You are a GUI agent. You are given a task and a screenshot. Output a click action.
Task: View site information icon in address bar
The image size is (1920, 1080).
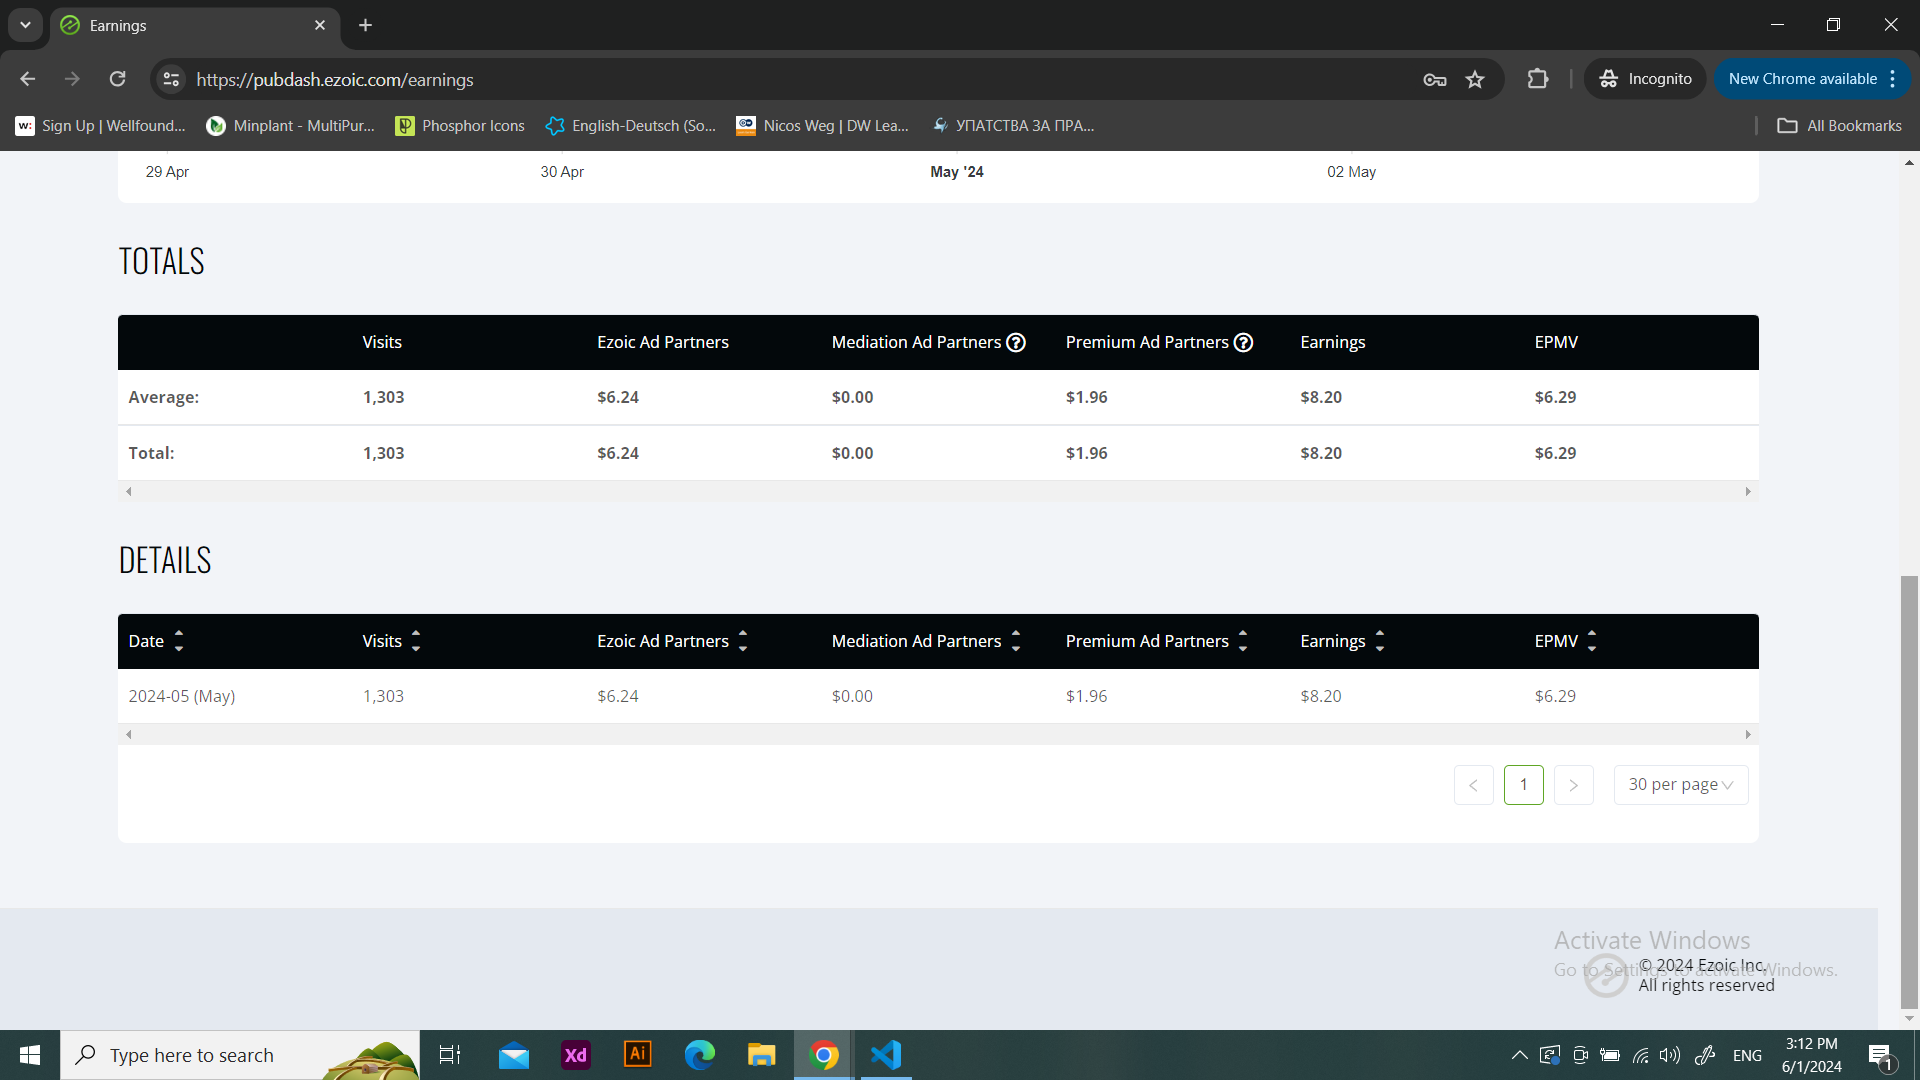[172, 79]
